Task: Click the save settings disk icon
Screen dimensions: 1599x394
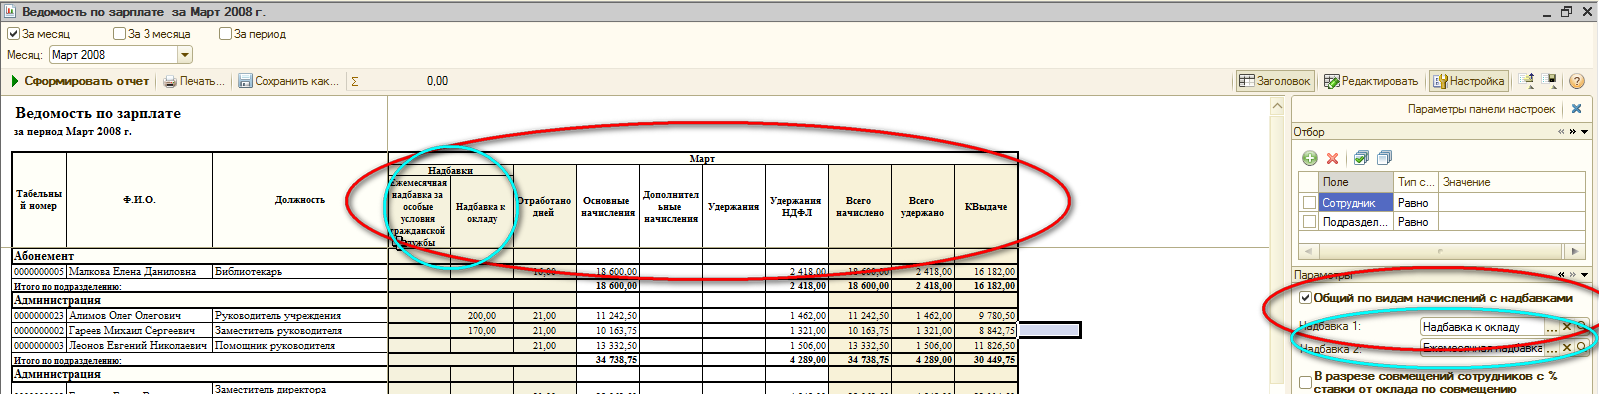Action: [1551, 81]
